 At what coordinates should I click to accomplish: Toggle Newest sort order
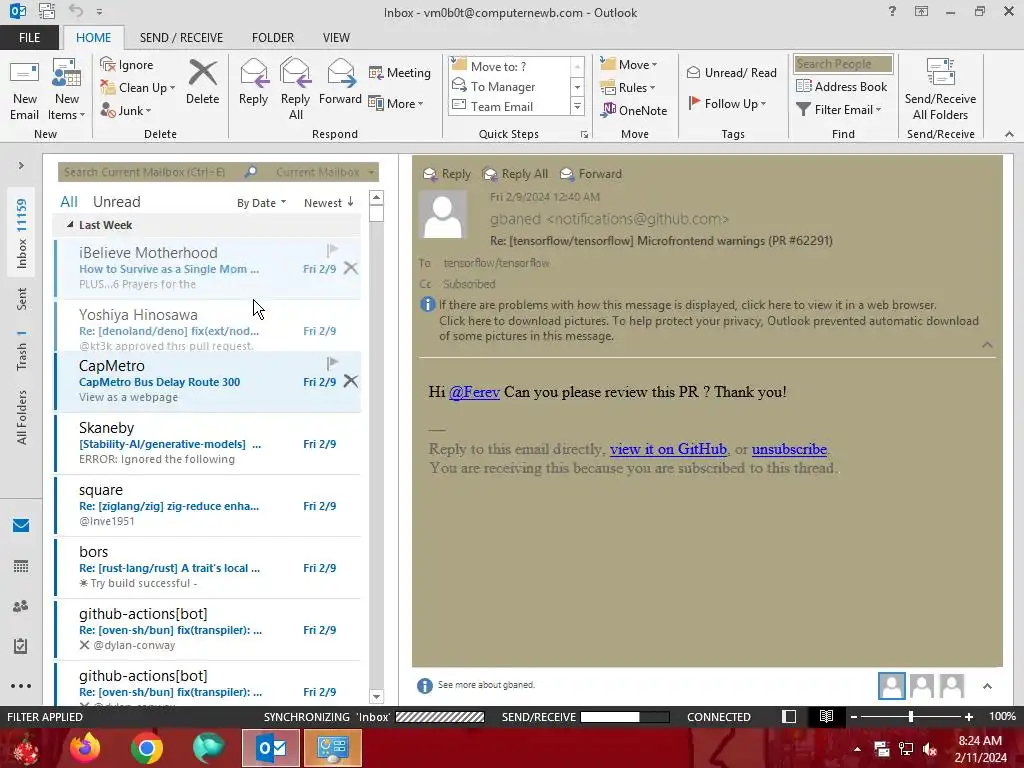click(329, 203)
